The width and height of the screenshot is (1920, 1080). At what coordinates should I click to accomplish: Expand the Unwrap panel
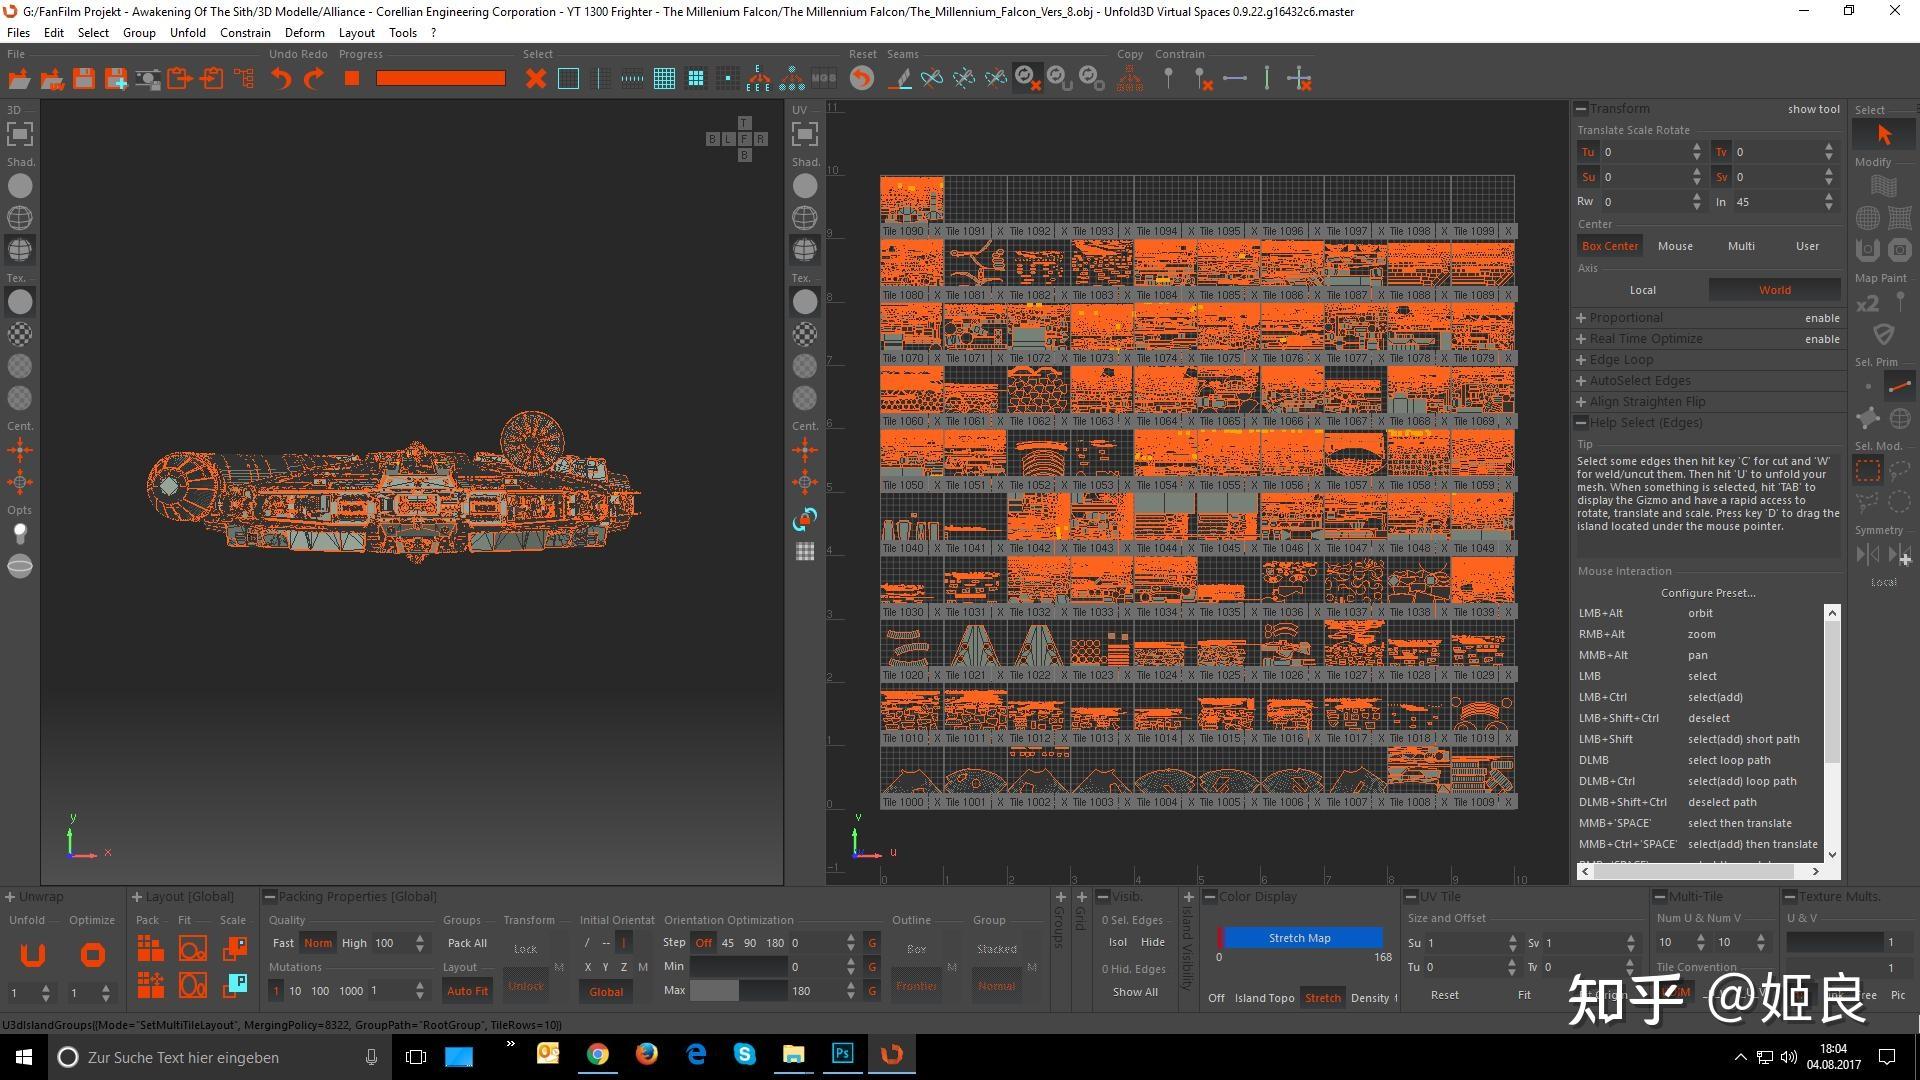pos(9,897)
